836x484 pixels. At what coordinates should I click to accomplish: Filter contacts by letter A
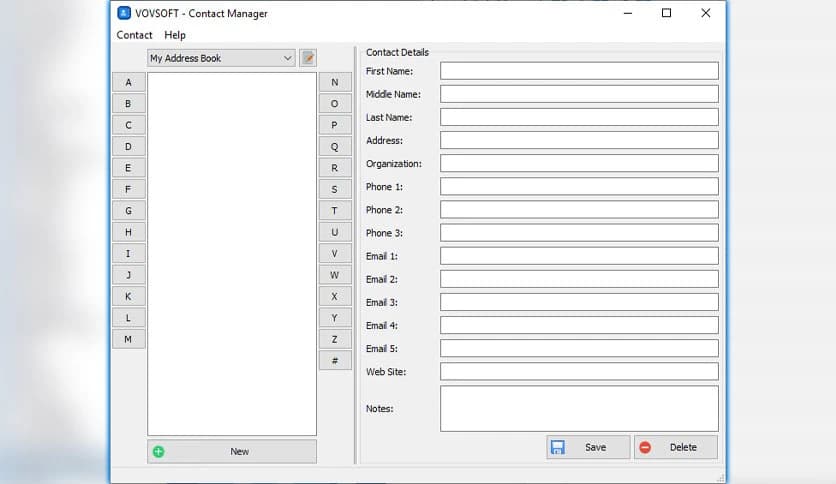[128, 83]
